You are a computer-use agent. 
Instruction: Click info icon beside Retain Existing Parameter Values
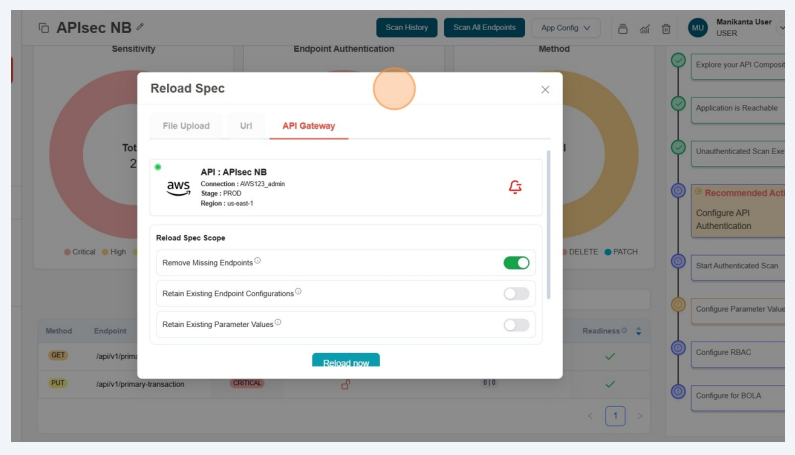[x=278, y=323]
